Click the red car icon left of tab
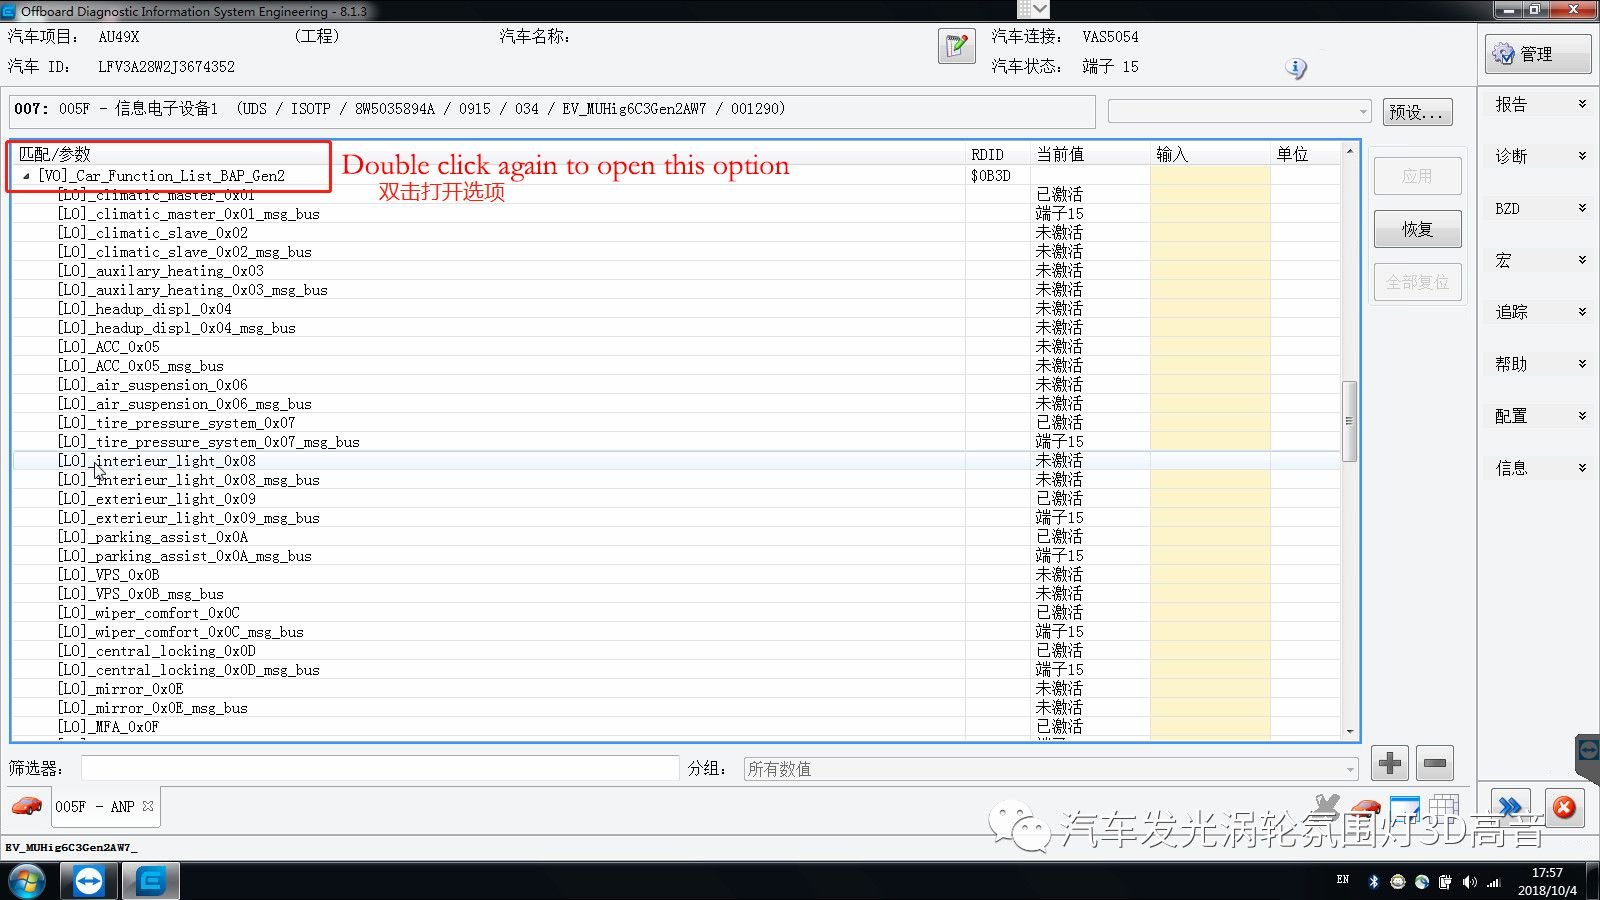 (x=27, y=806)
